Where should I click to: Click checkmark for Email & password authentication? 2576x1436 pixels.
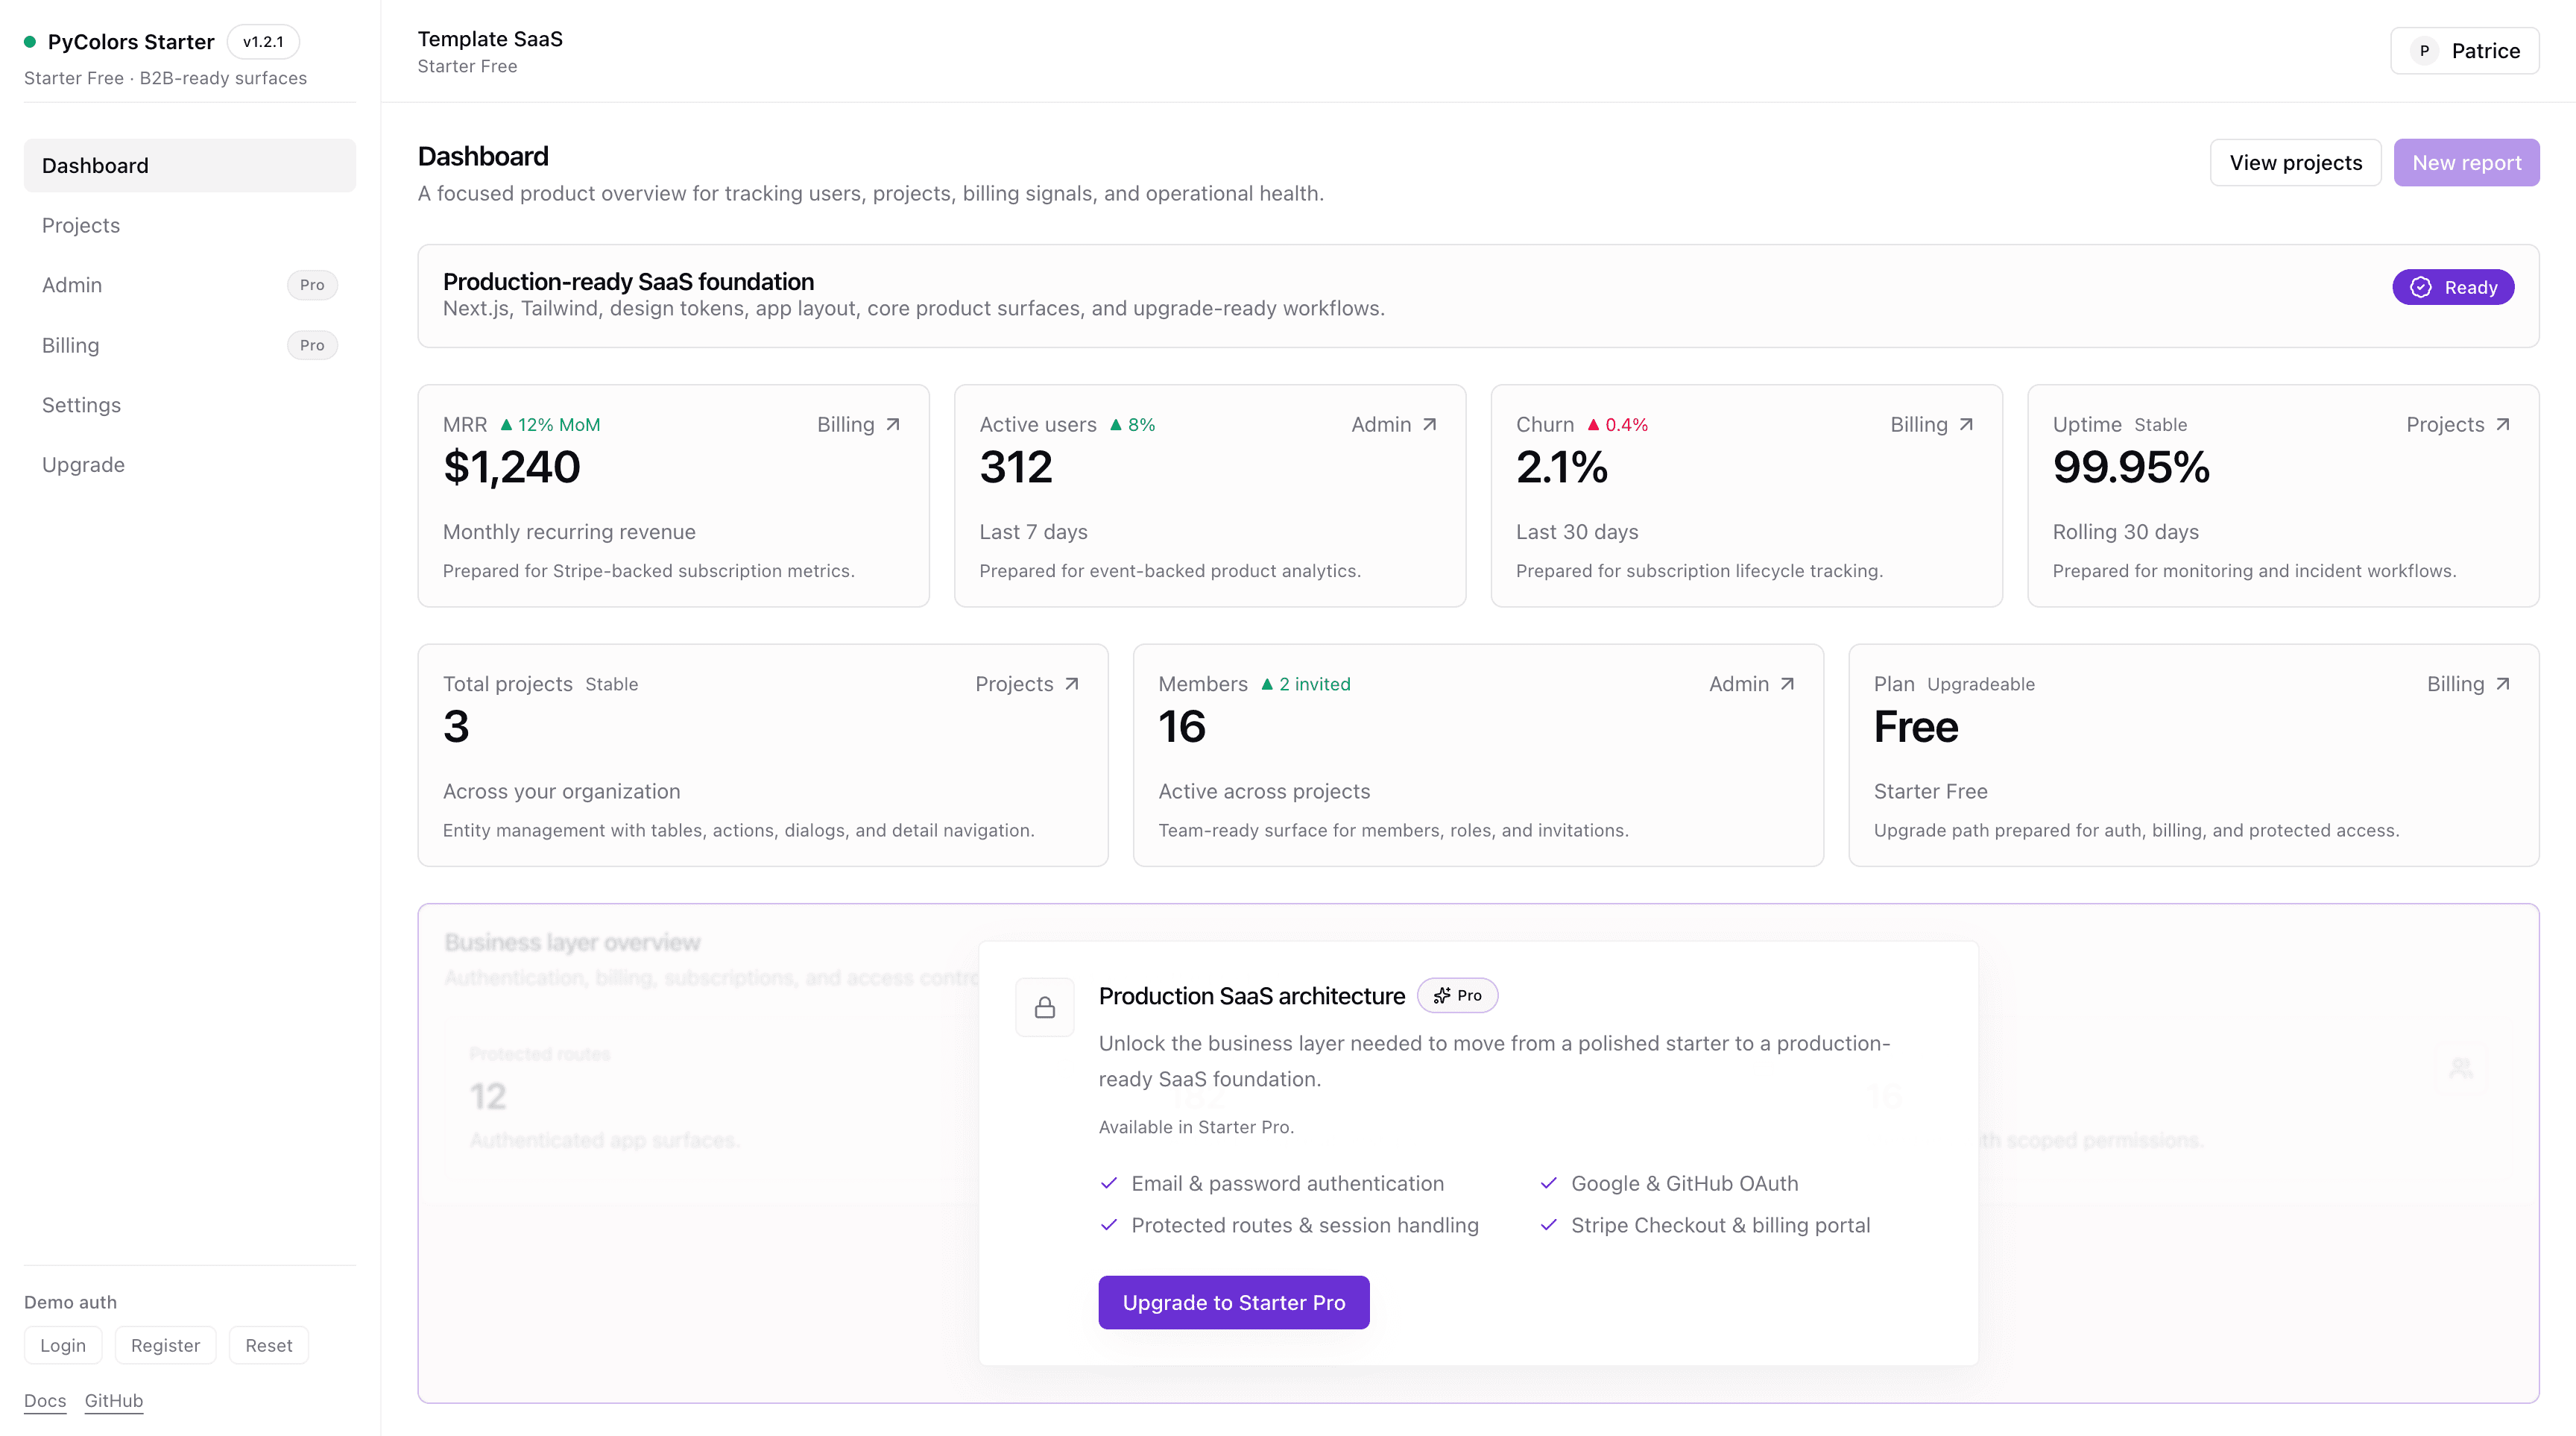click(1109, 1183)
